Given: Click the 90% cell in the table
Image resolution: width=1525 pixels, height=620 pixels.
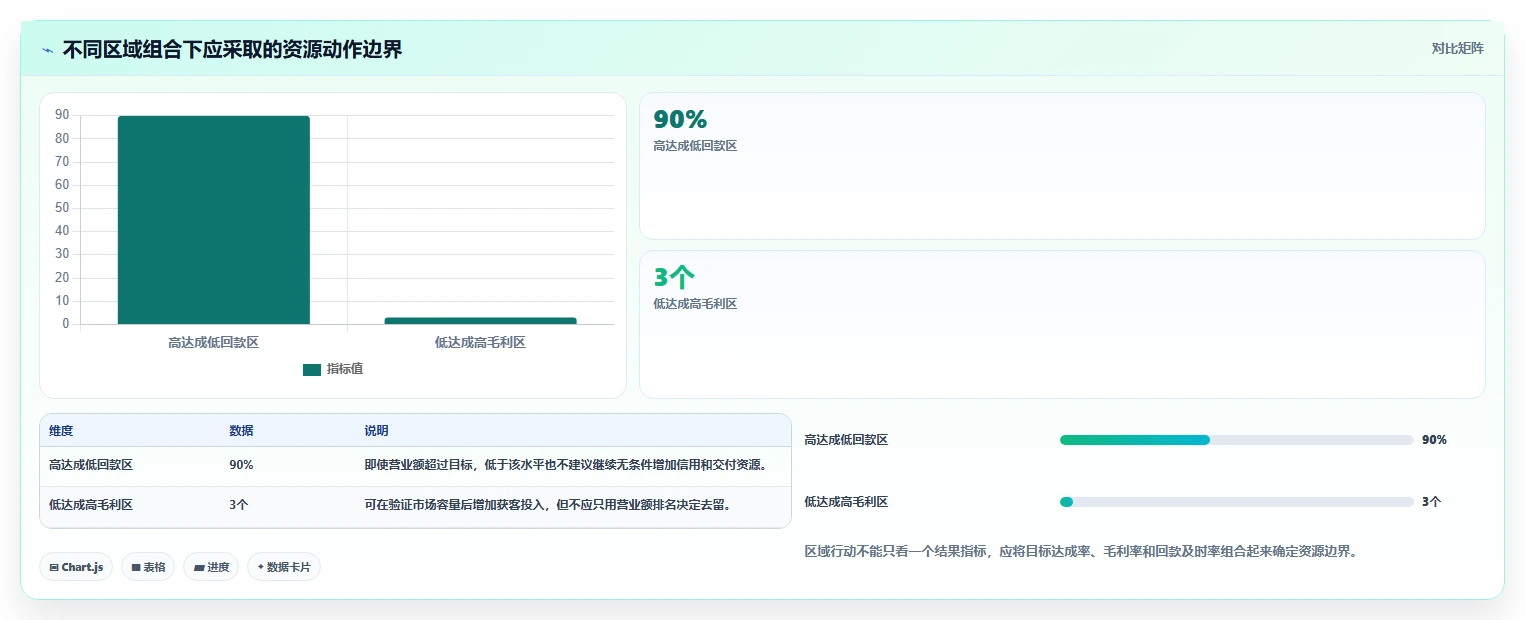Looking at the screenshot, I should click(x=241, y=465).
